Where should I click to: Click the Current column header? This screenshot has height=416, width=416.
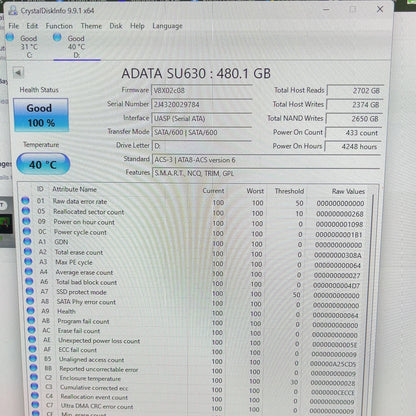tap(213, 191)
